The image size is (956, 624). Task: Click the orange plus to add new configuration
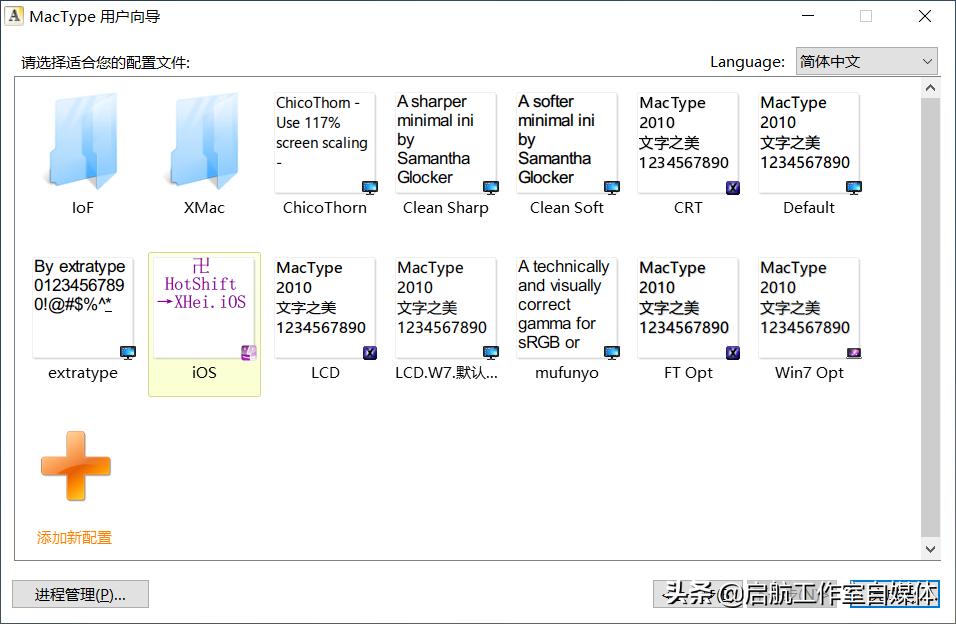pyautogui.click(x=74, y=465)
